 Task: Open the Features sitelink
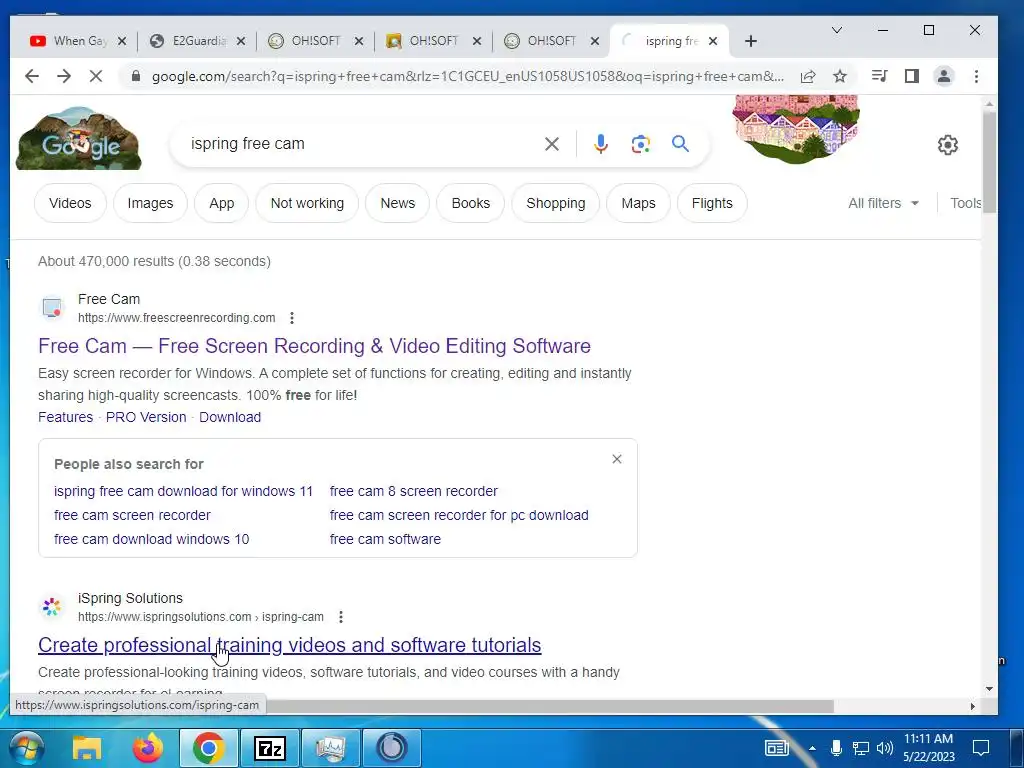coord(65,417)
